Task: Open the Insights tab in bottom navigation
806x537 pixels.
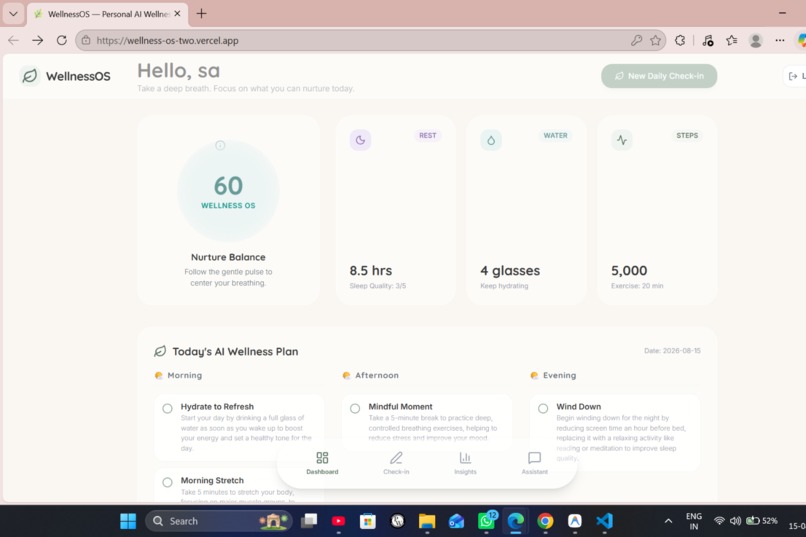Action: (465, 462)
